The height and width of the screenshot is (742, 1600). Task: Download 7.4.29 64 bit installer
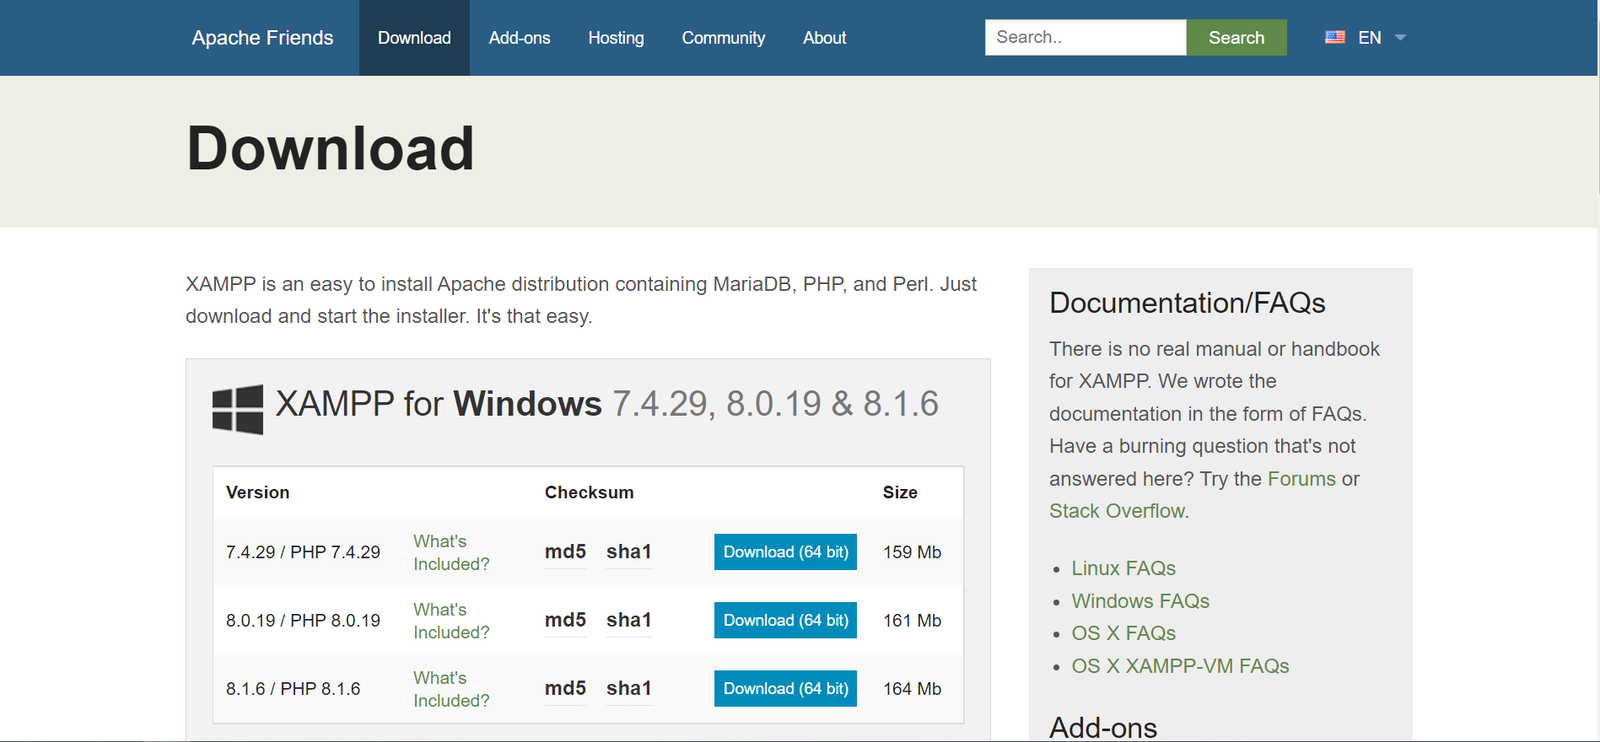coord(785,552)
